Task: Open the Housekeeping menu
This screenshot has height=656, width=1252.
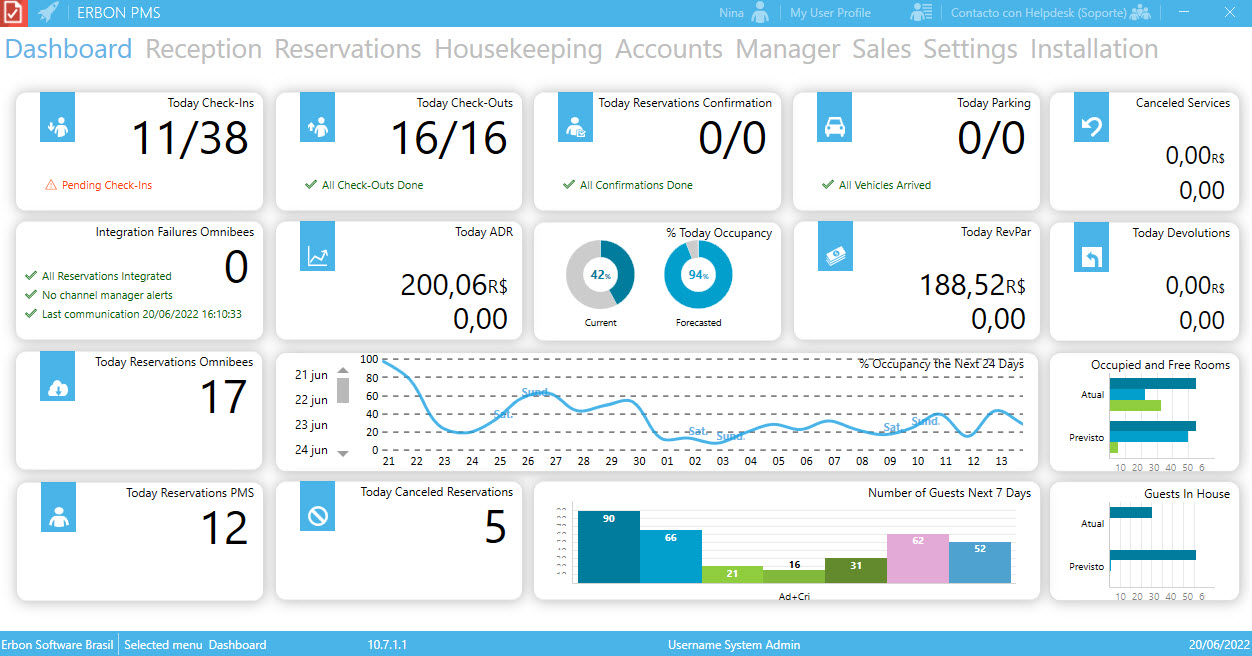Action: 518,49
